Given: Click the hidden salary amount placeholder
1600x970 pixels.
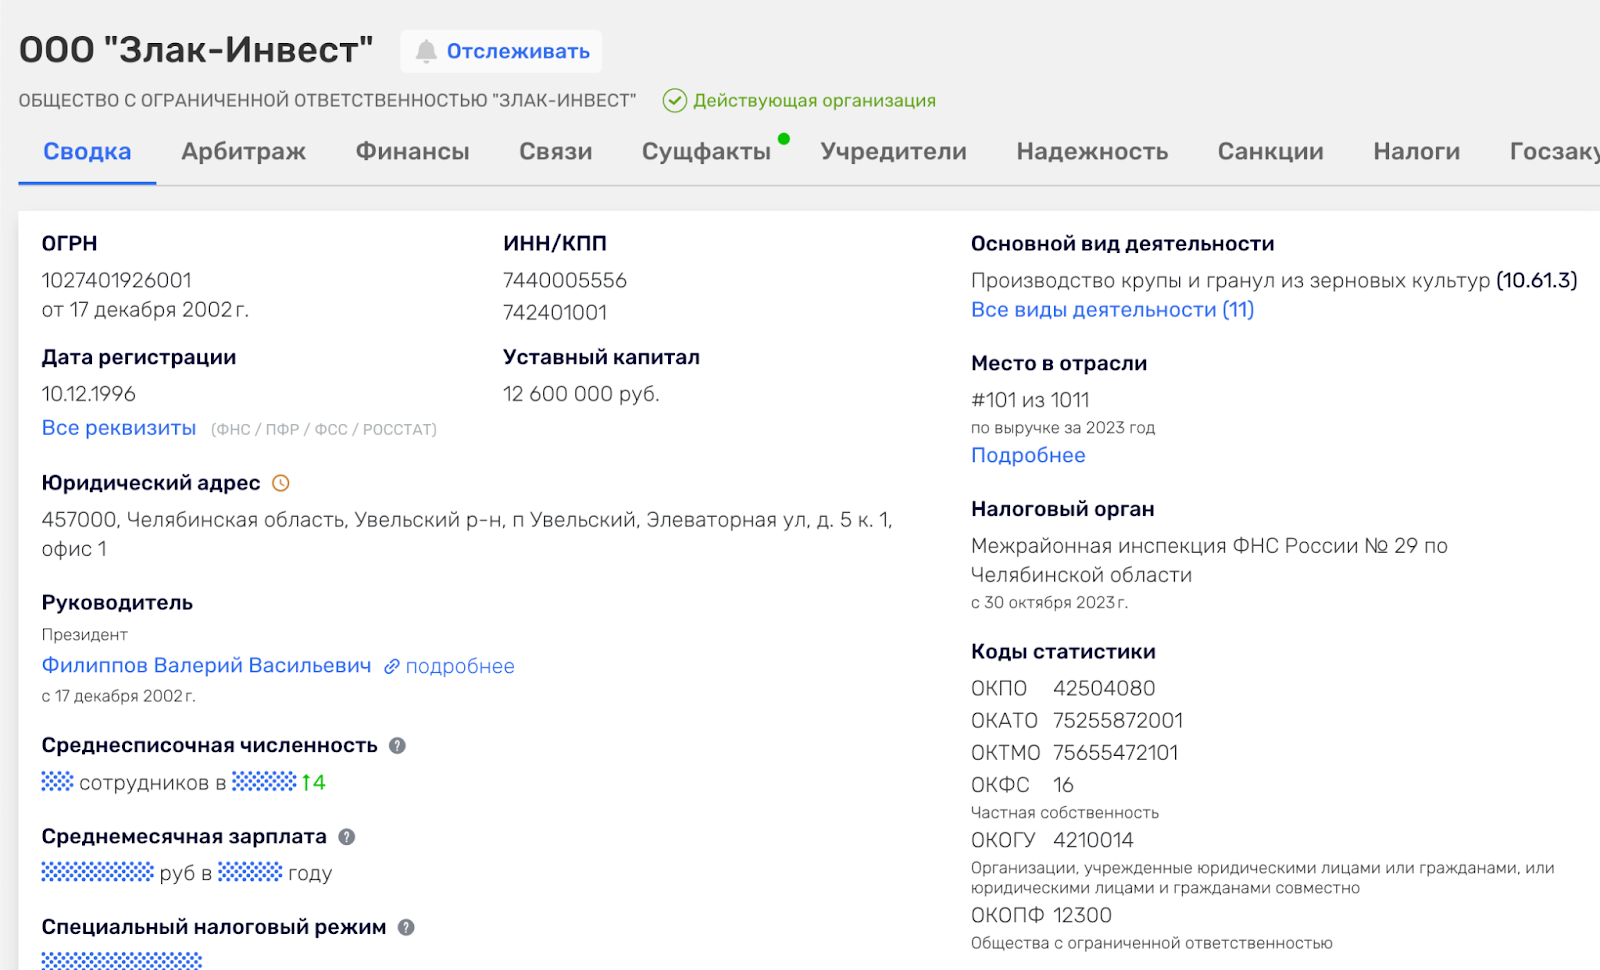Looking at the screenshot, I should [x=97, y=872].
